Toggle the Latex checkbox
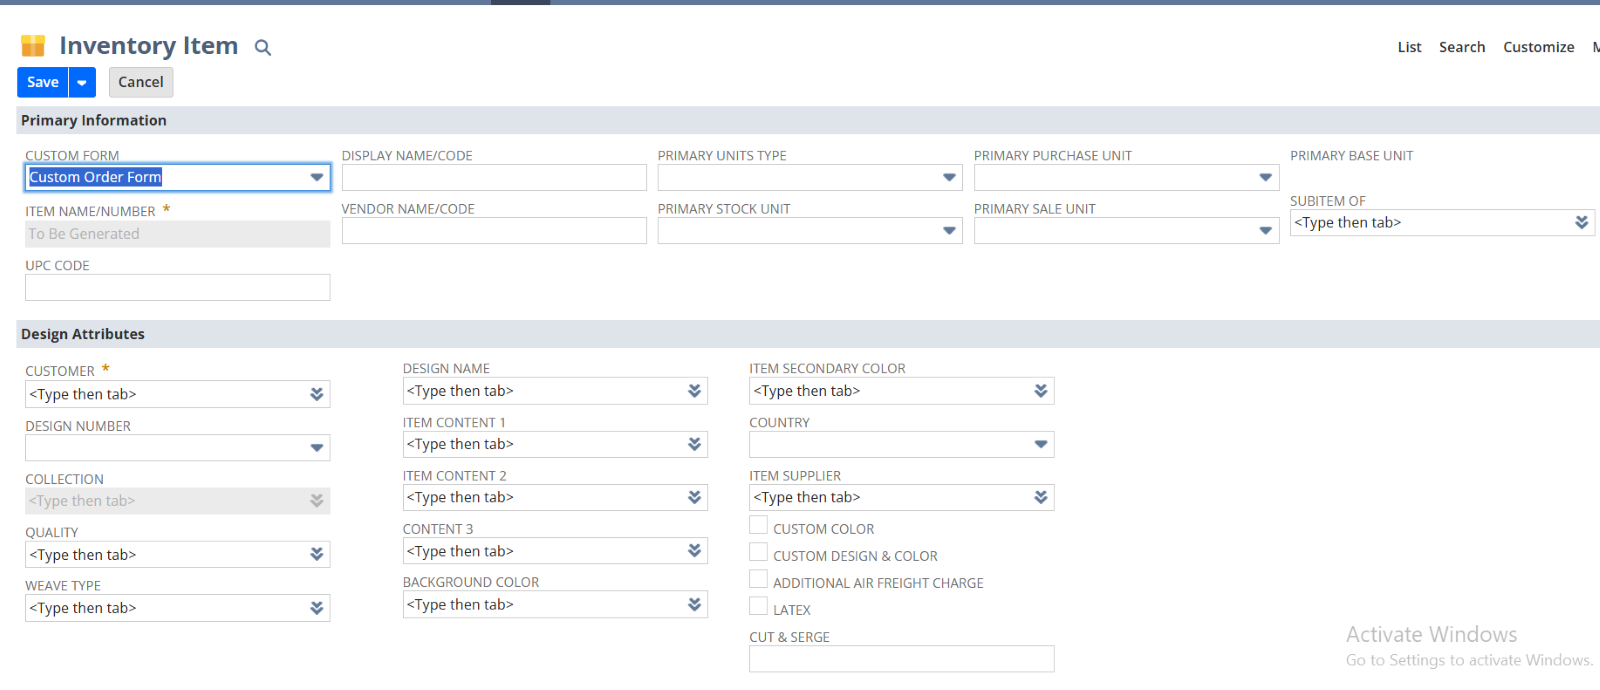This screenshot has width=1600, height=690. coord(759,607)
